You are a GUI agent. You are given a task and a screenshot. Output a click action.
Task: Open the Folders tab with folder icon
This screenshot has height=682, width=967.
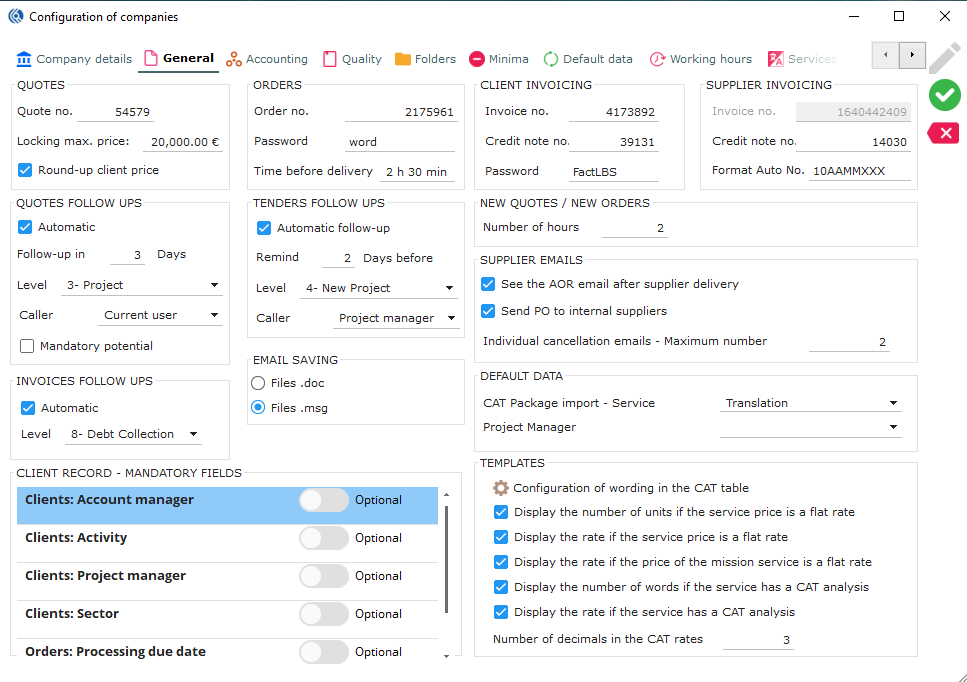[425, 59]
